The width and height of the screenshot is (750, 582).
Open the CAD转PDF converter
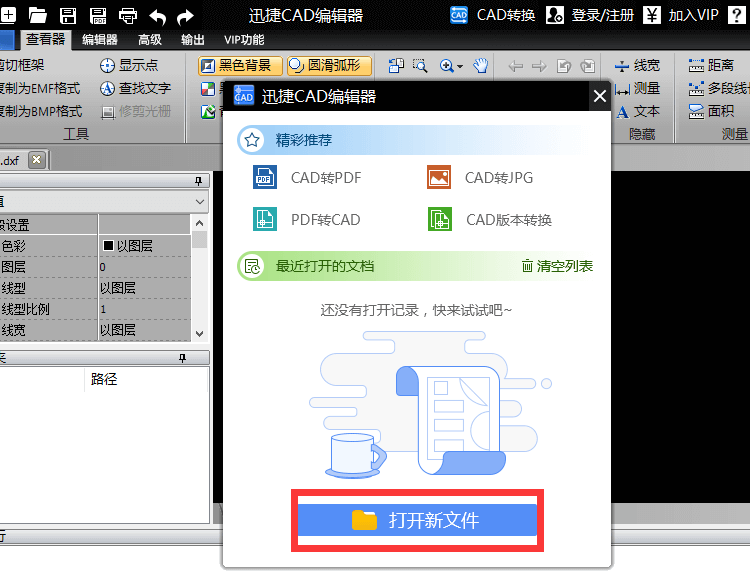(x=307, y=177)
